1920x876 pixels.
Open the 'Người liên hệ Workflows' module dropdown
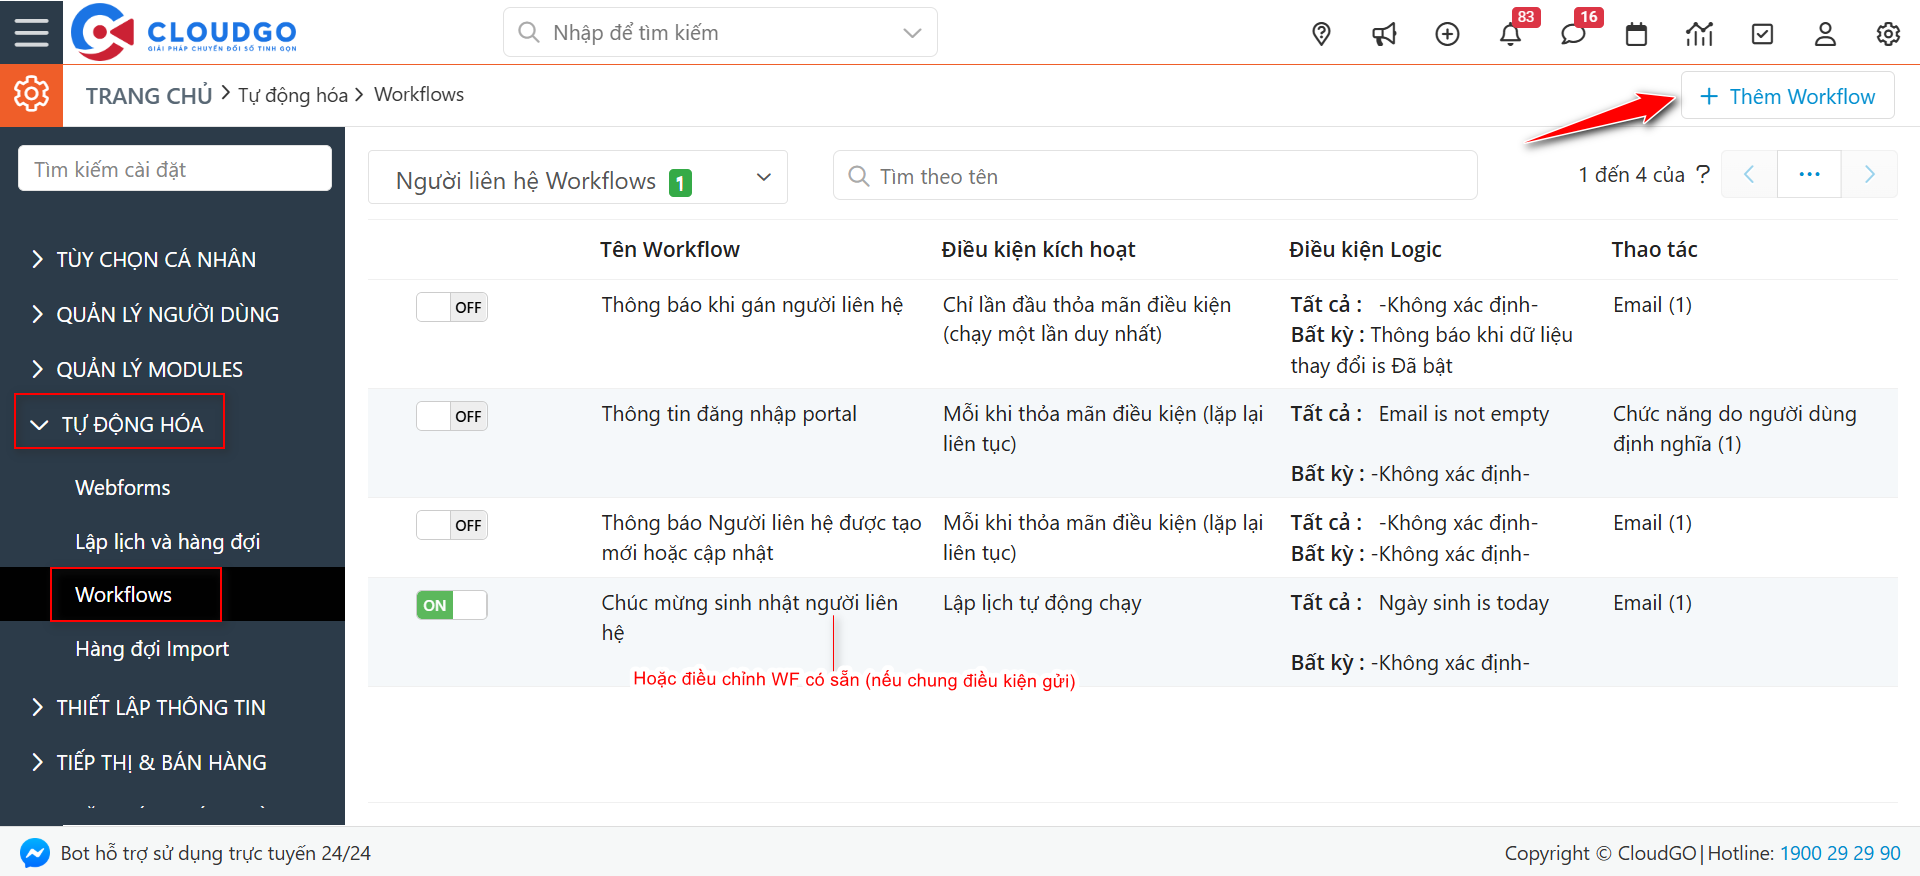tap(578, 178)
